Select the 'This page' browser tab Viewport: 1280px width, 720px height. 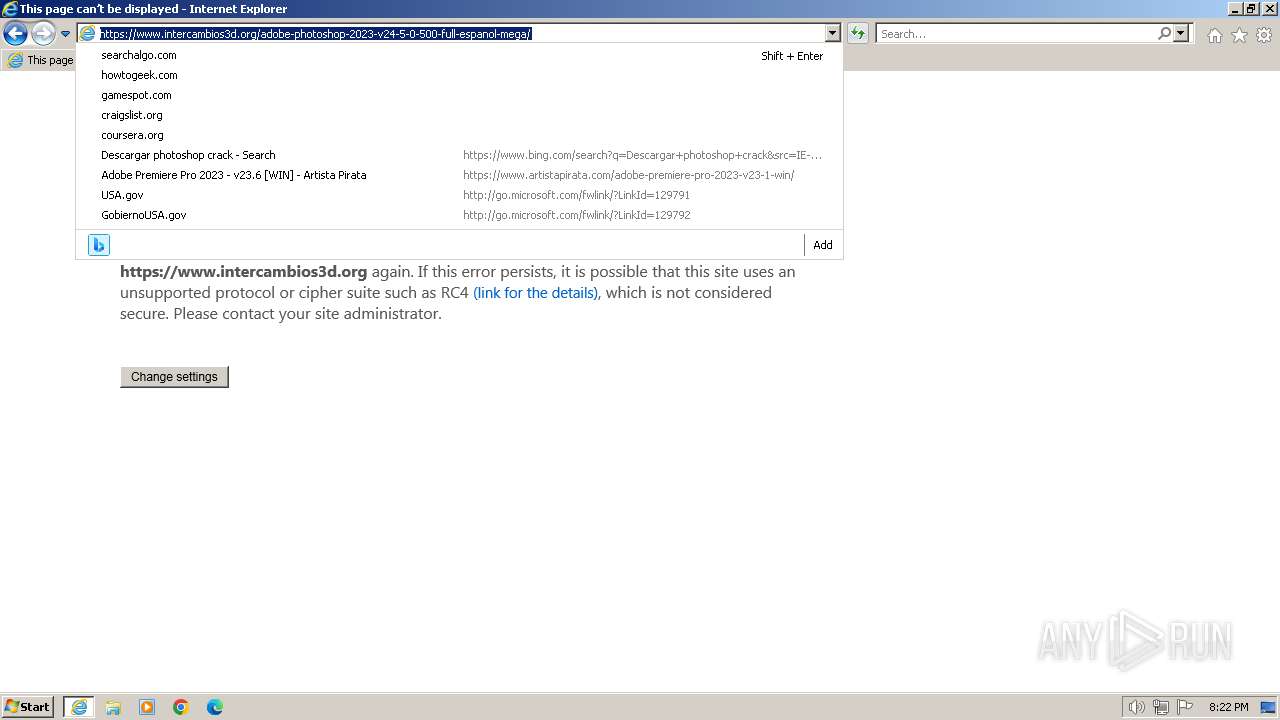pyautogui.click(x=40, y=60)
